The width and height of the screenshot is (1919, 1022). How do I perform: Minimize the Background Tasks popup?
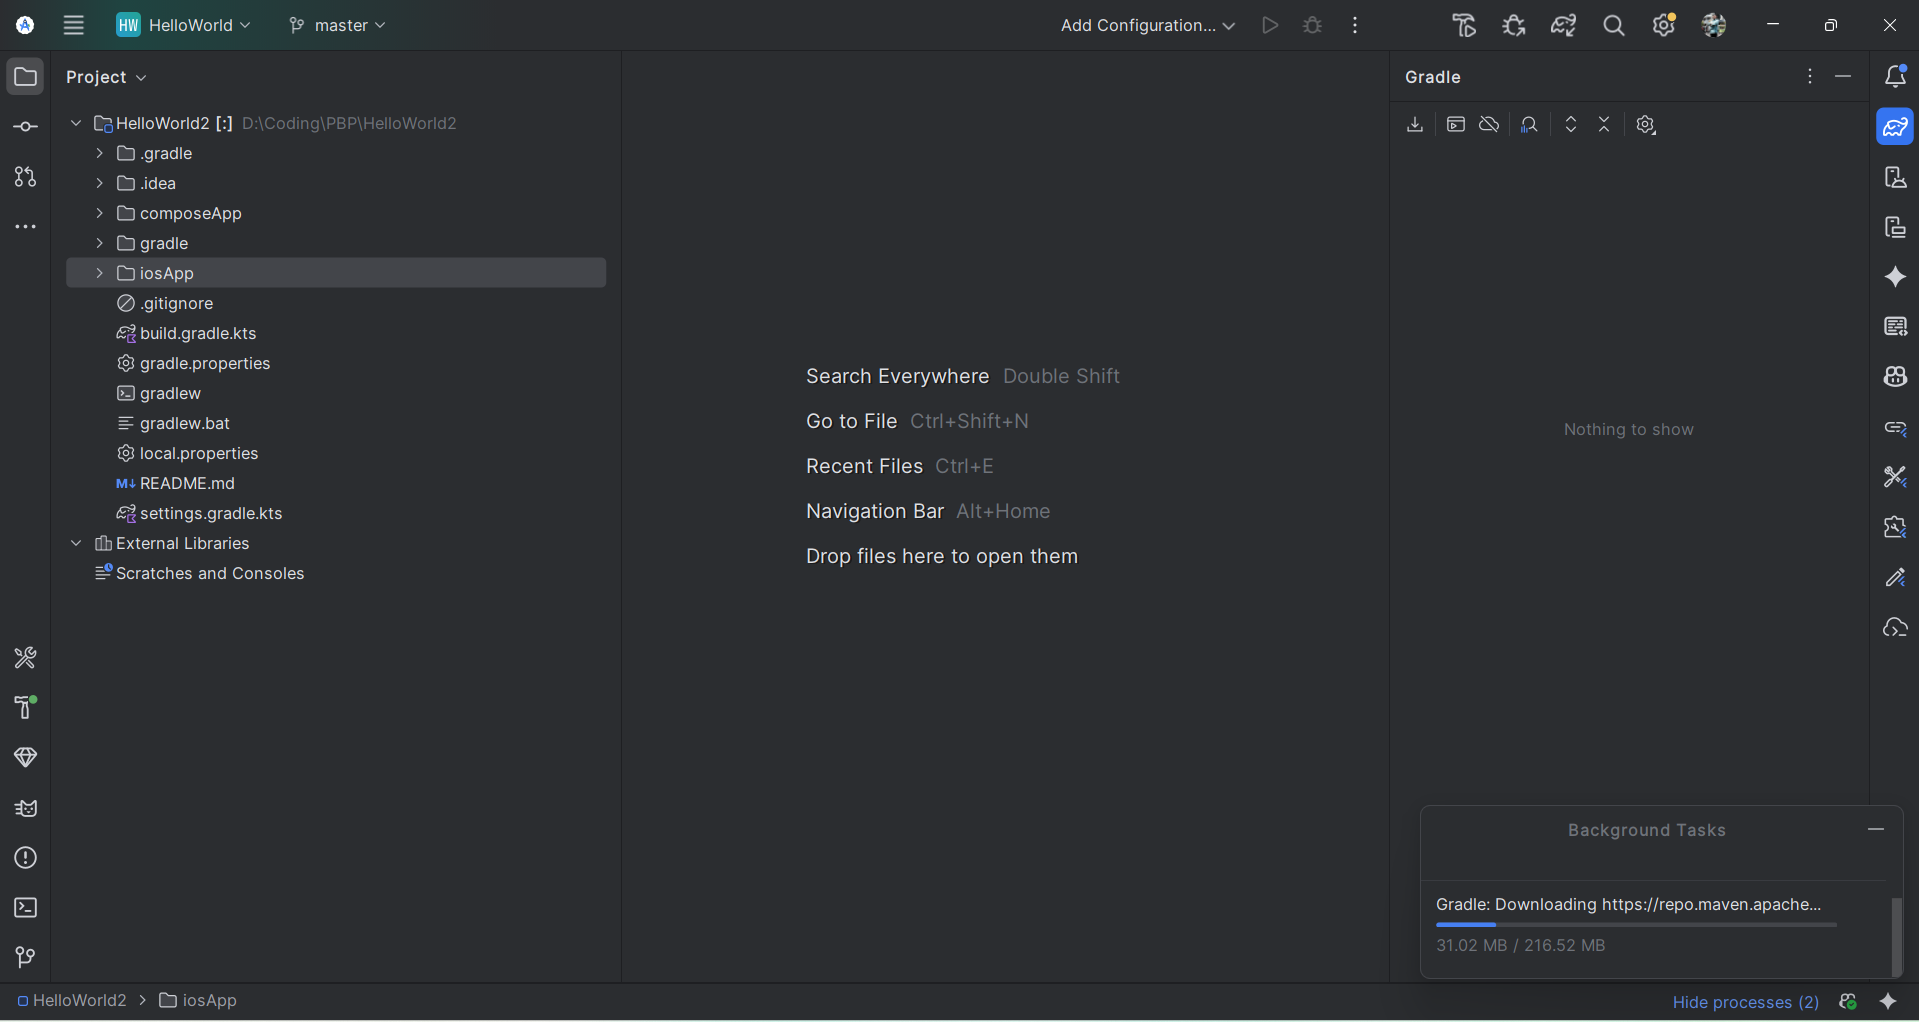point(1876,830)
